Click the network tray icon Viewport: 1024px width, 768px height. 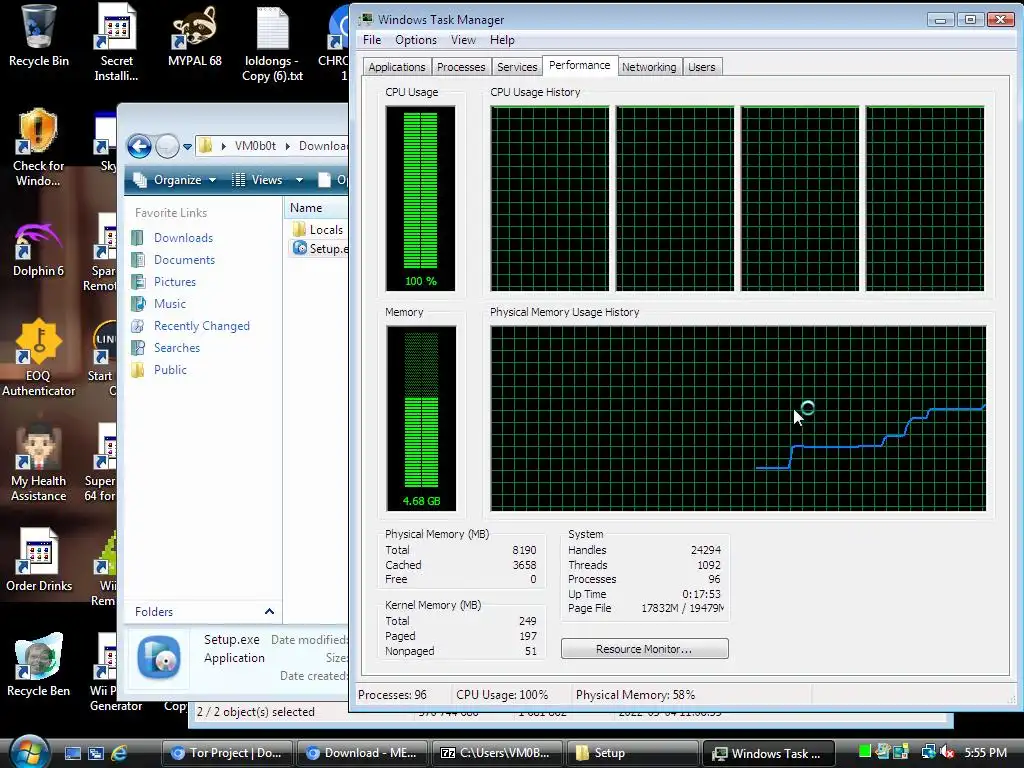click(928, 752)
